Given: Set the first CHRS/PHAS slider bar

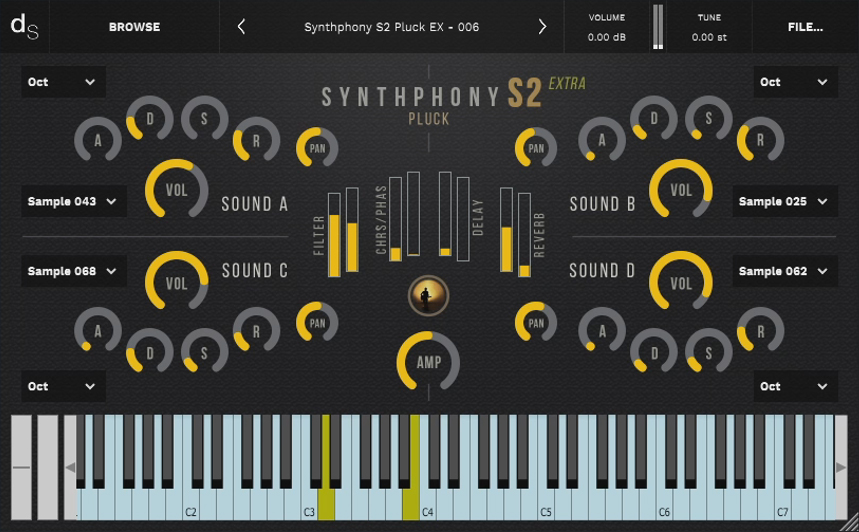Looking at the screenshot, I should point(395,219).
